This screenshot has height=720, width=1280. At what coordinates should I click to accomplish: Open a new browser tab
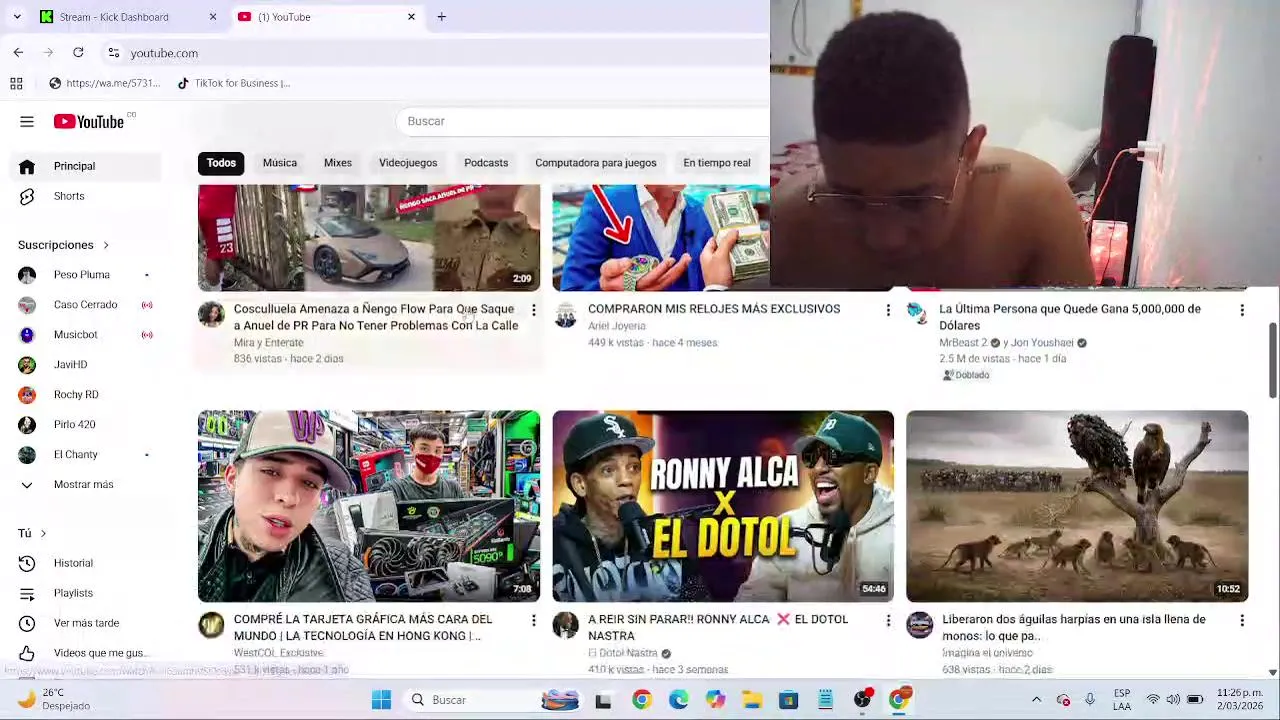coord(441,17)
